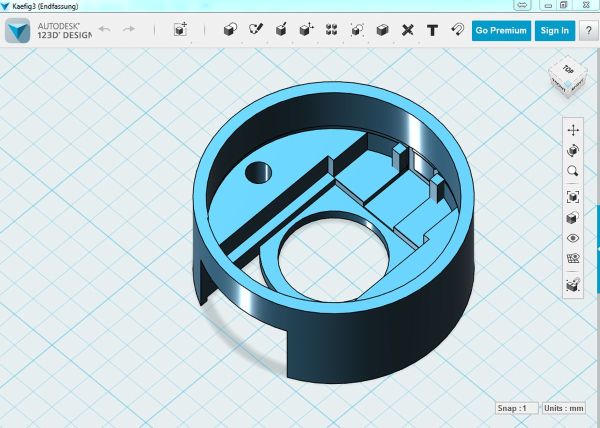Open the Pattern tools menu
600x428 pixels.
coord(331,29)
